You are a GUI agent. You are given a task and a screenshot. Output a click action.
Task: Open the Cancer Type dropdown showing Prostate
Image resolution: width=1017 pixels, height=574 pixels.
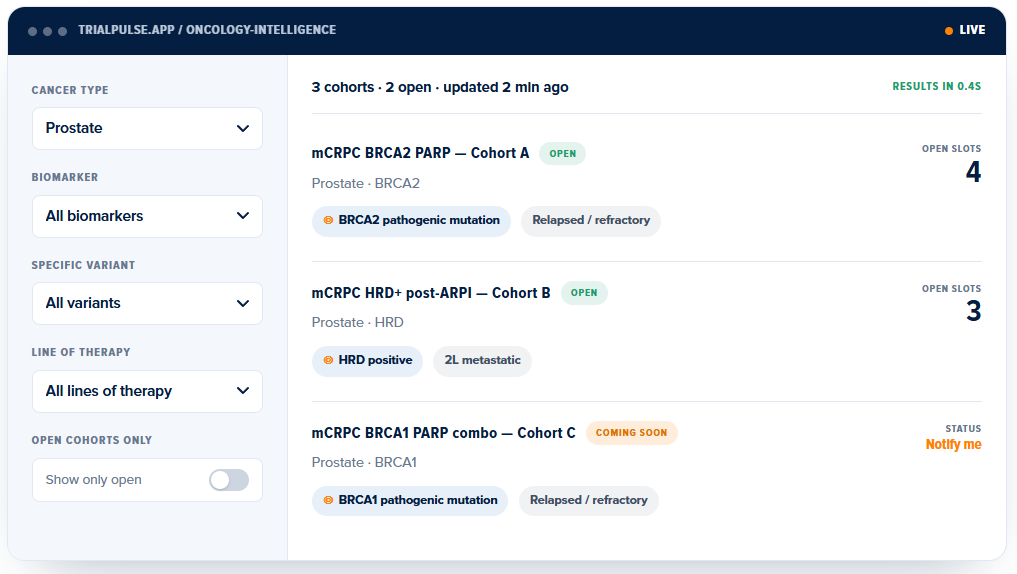coord(147,128)
